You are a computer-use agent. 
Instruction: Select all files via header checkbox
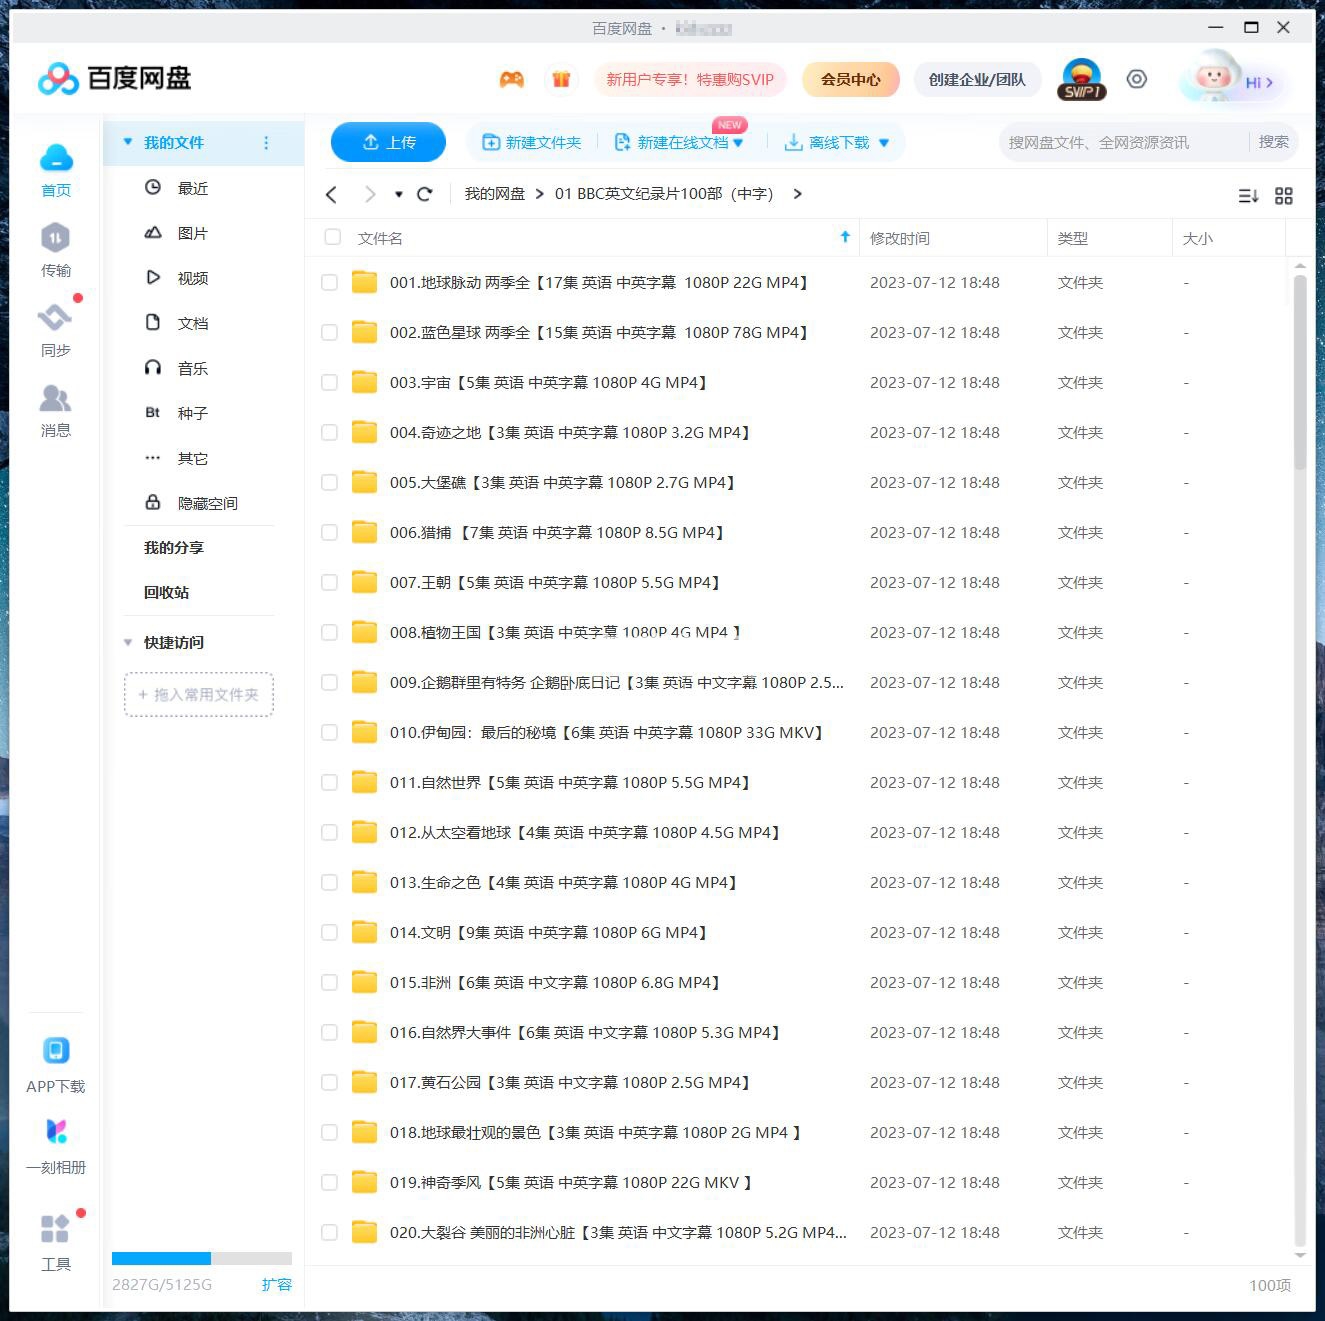point(331,237)
